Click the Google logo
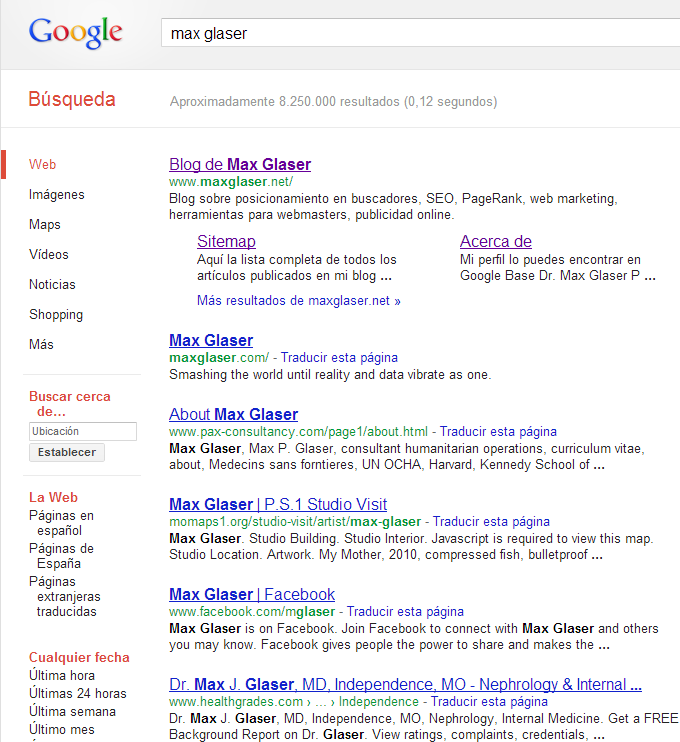The image size is (680, 742). click(x=76, y=33)
